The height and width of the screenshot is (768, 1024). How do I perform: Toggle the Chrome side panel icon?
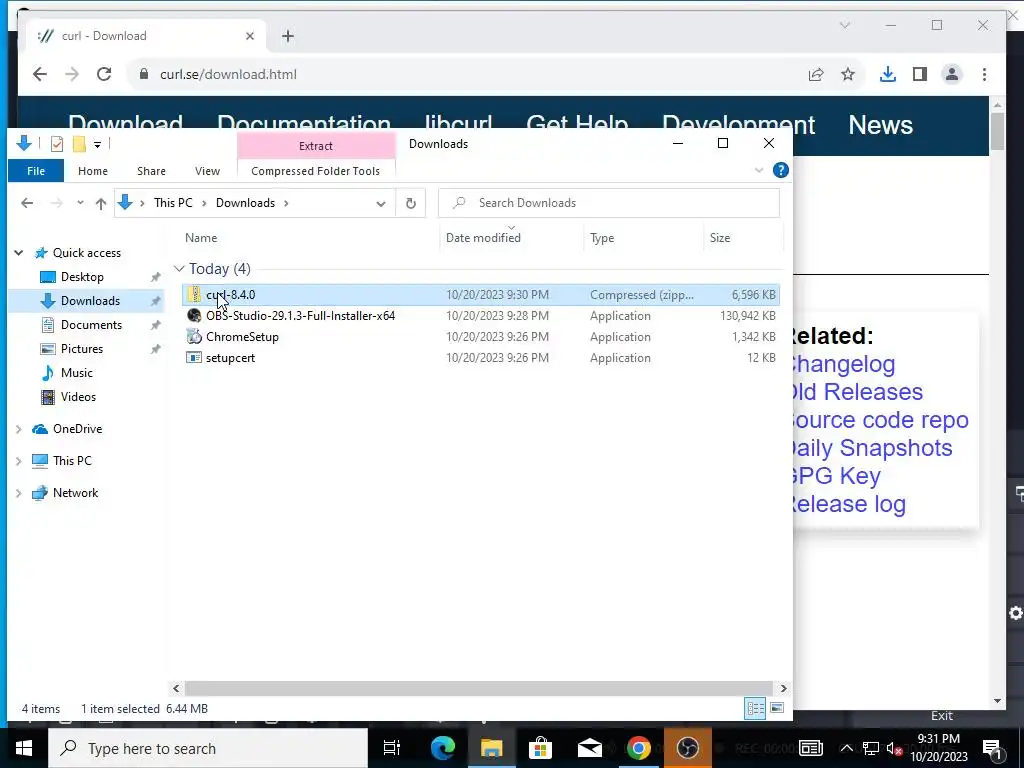tap(920, 74)
